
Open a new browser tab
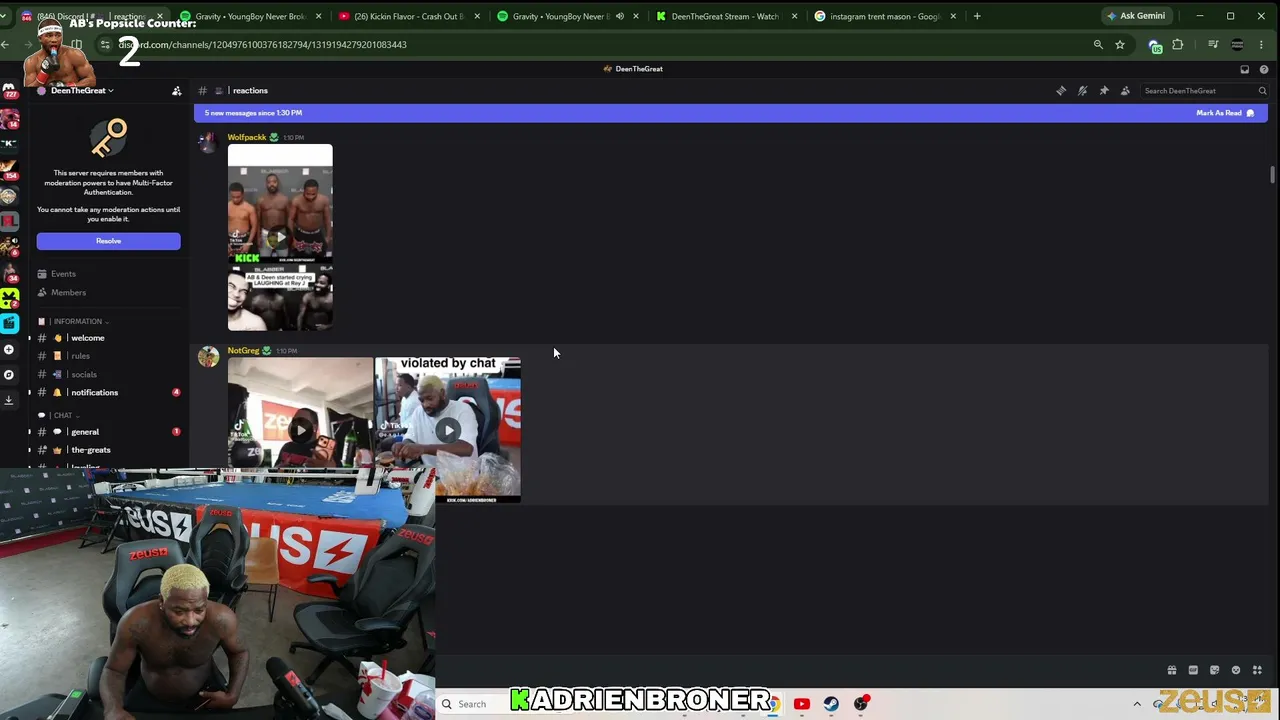pos(977,16)
